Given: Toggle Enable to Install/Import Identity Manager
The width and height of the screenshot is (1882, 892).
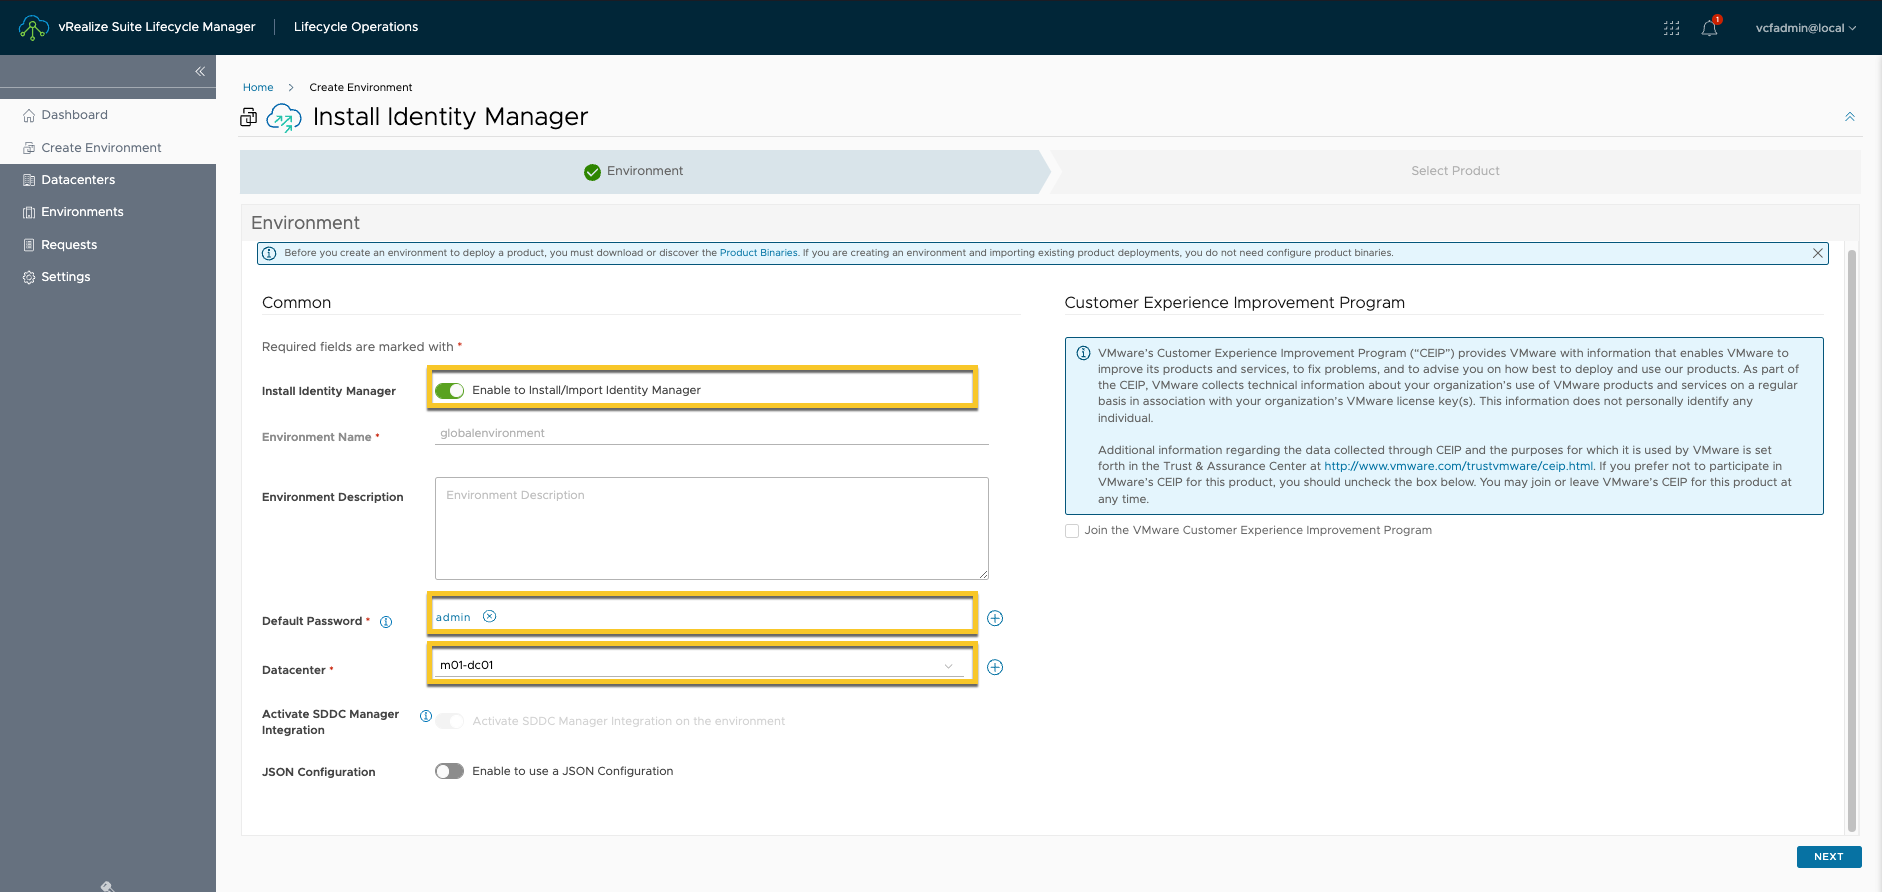Looking at the screenshot, I should point(449,391).
